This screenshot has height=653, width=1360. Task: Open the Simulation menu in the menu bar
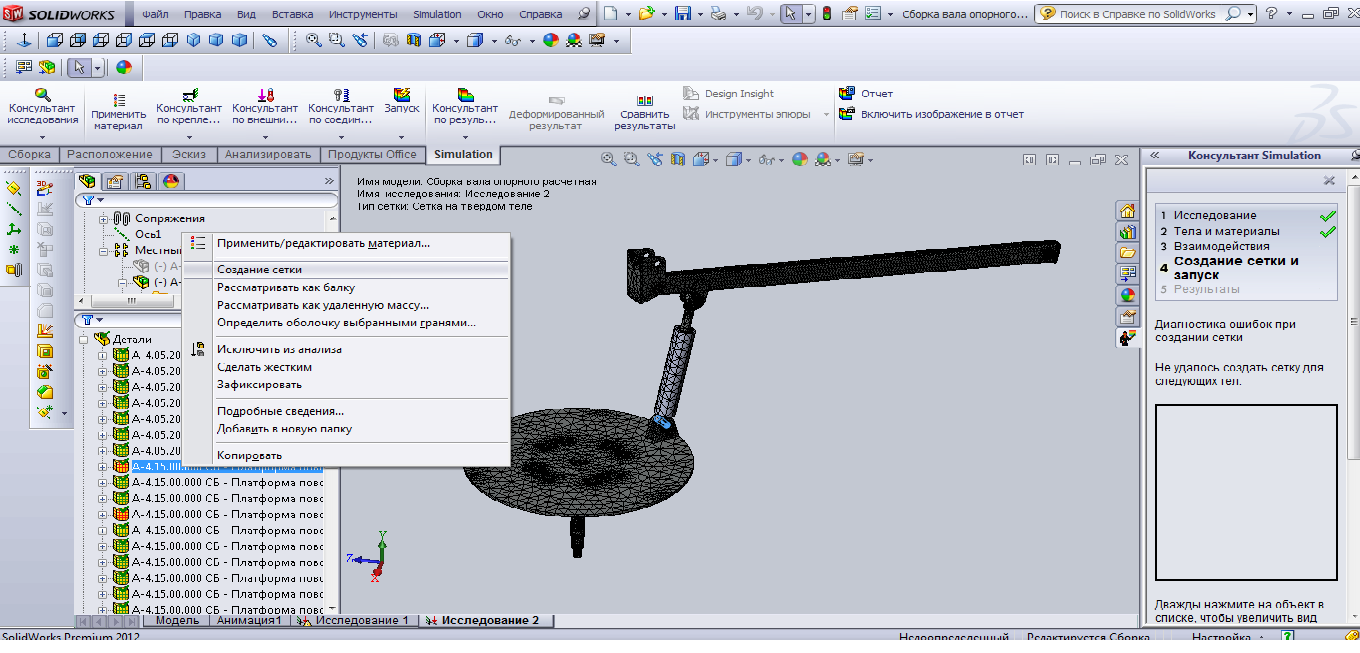[x=438, y=15]
